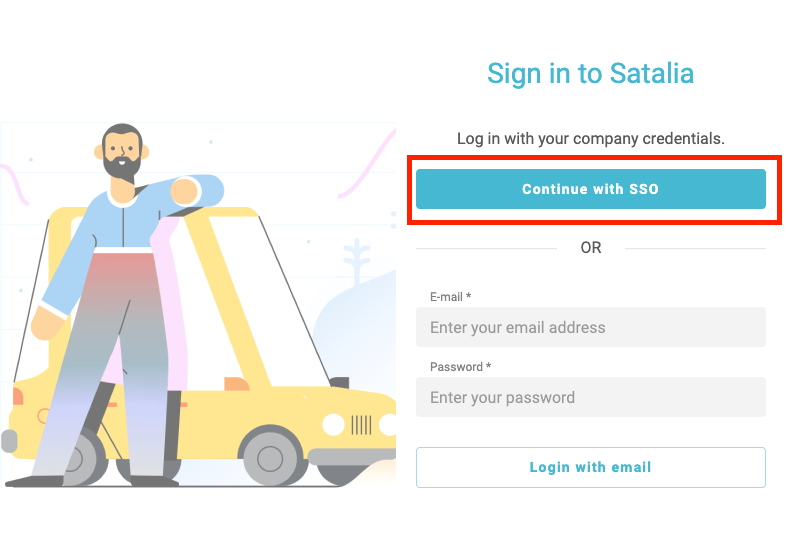Click the car's front grille
Viewport: 788px width, 545px height.
[362, 425]
